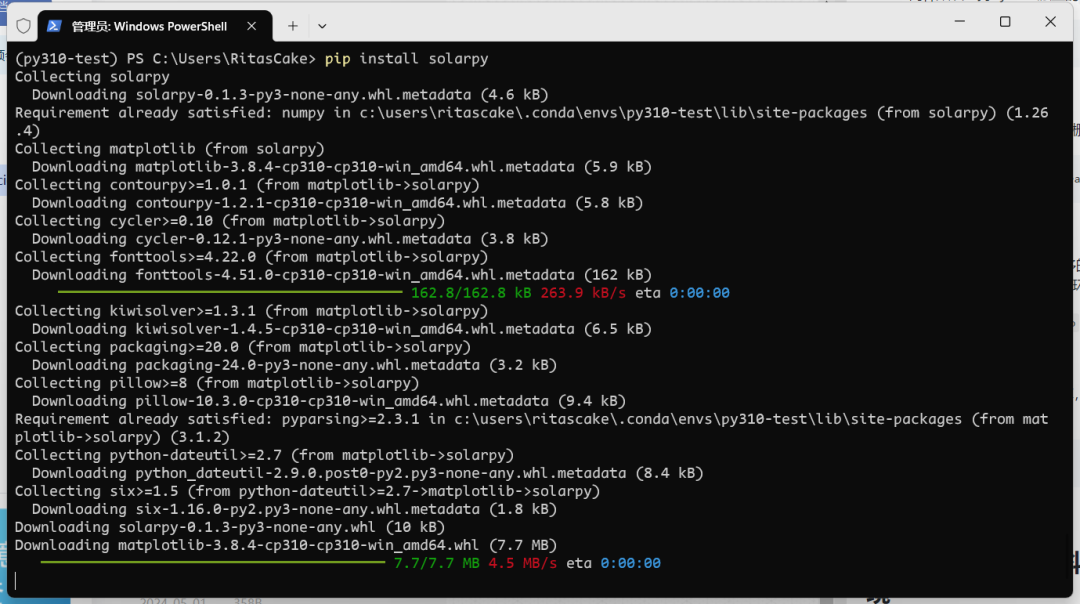The image size is (1080, 604).
Task: Click the matplotlib 7.7 MB progress bar
Action: pyautogui.click(x=212, y=563)
